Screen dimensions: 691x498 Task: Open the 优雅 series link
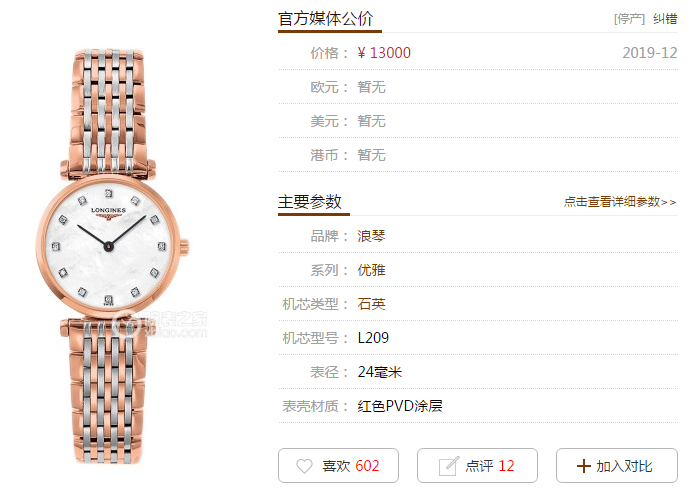click(371, 270)
